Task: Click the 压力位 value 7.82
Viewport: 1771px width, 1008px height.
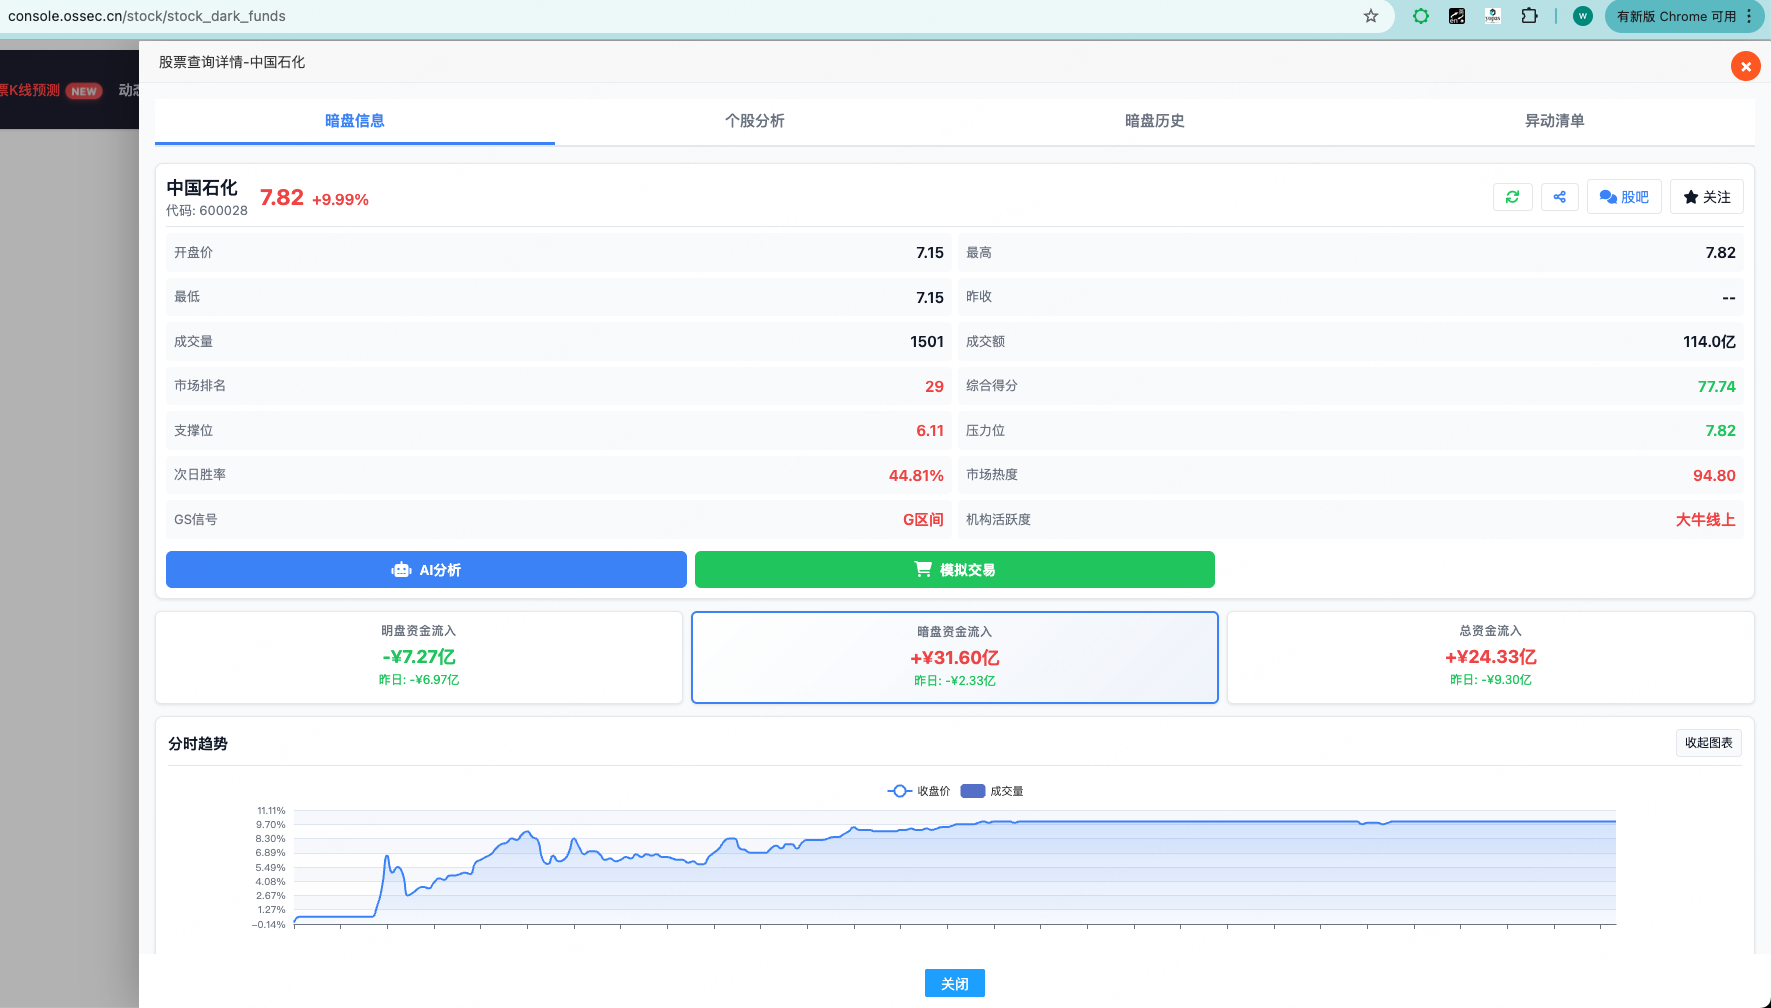Action: click(1721, 431)
